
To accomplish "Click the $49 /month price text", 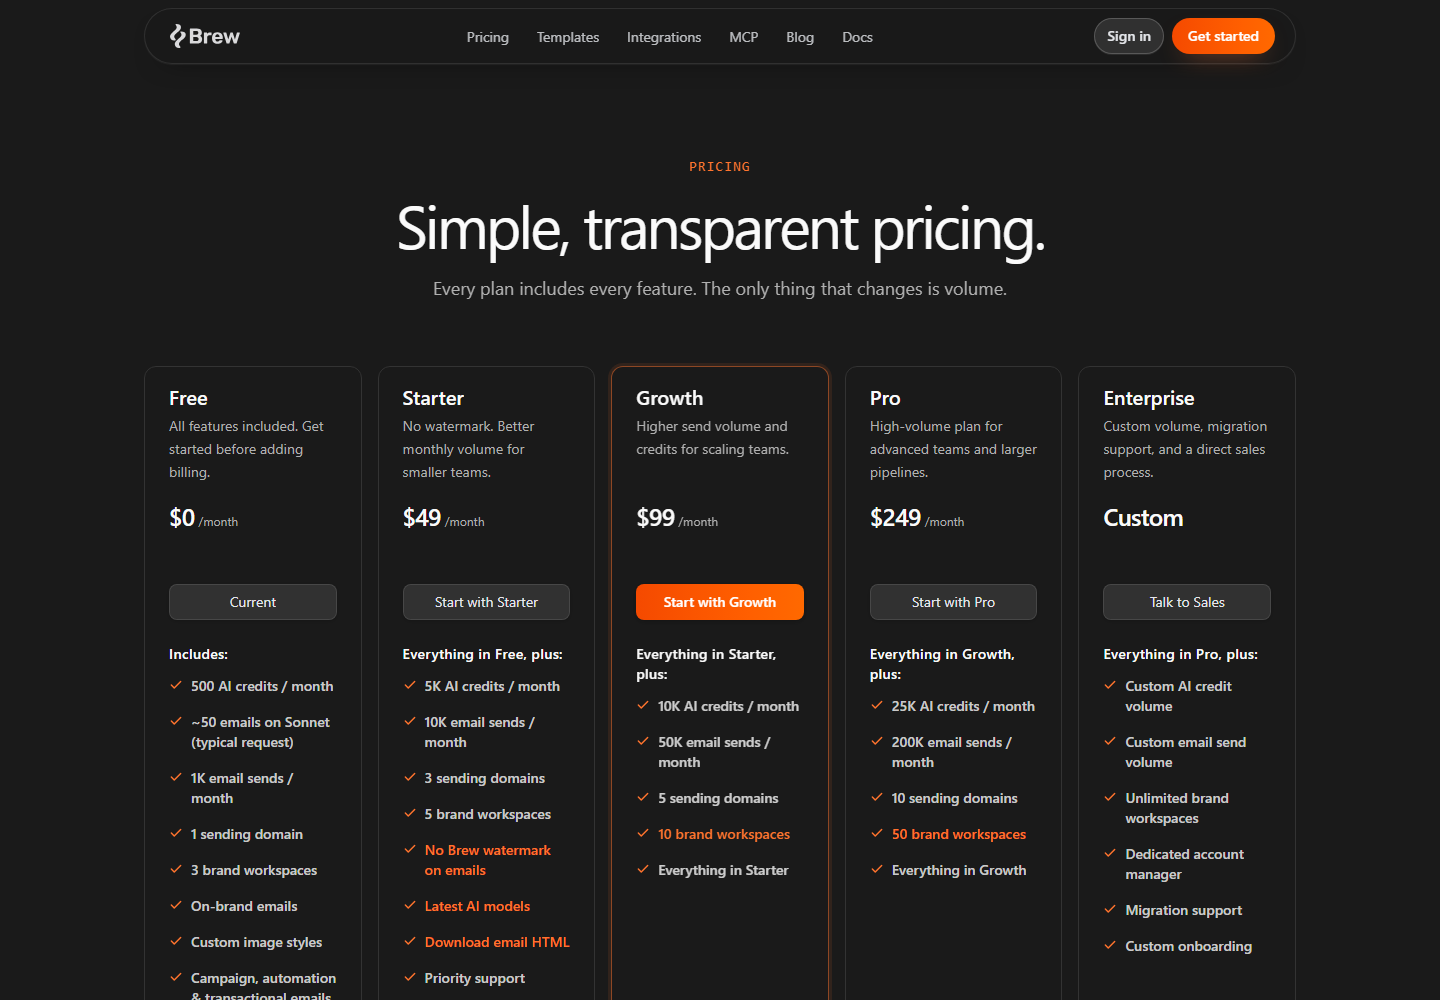I will point(444,518).
